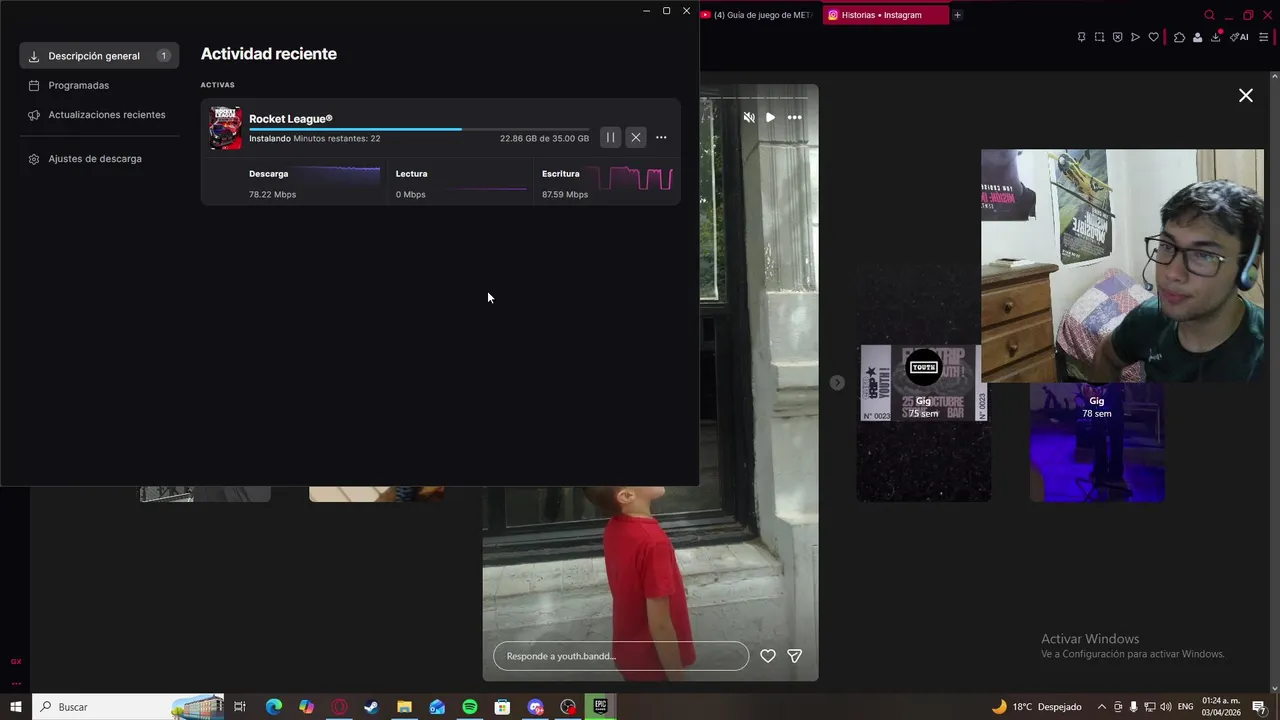The image size is (1280, 720).
Task: Open browser profile account icon
Action: [1197, 37]
